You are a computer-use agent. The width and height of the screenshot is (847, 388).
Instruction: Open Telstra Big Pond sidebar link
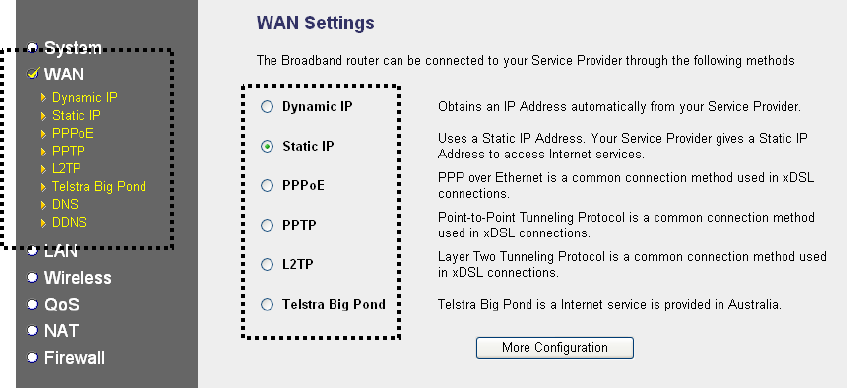[99, 187]
